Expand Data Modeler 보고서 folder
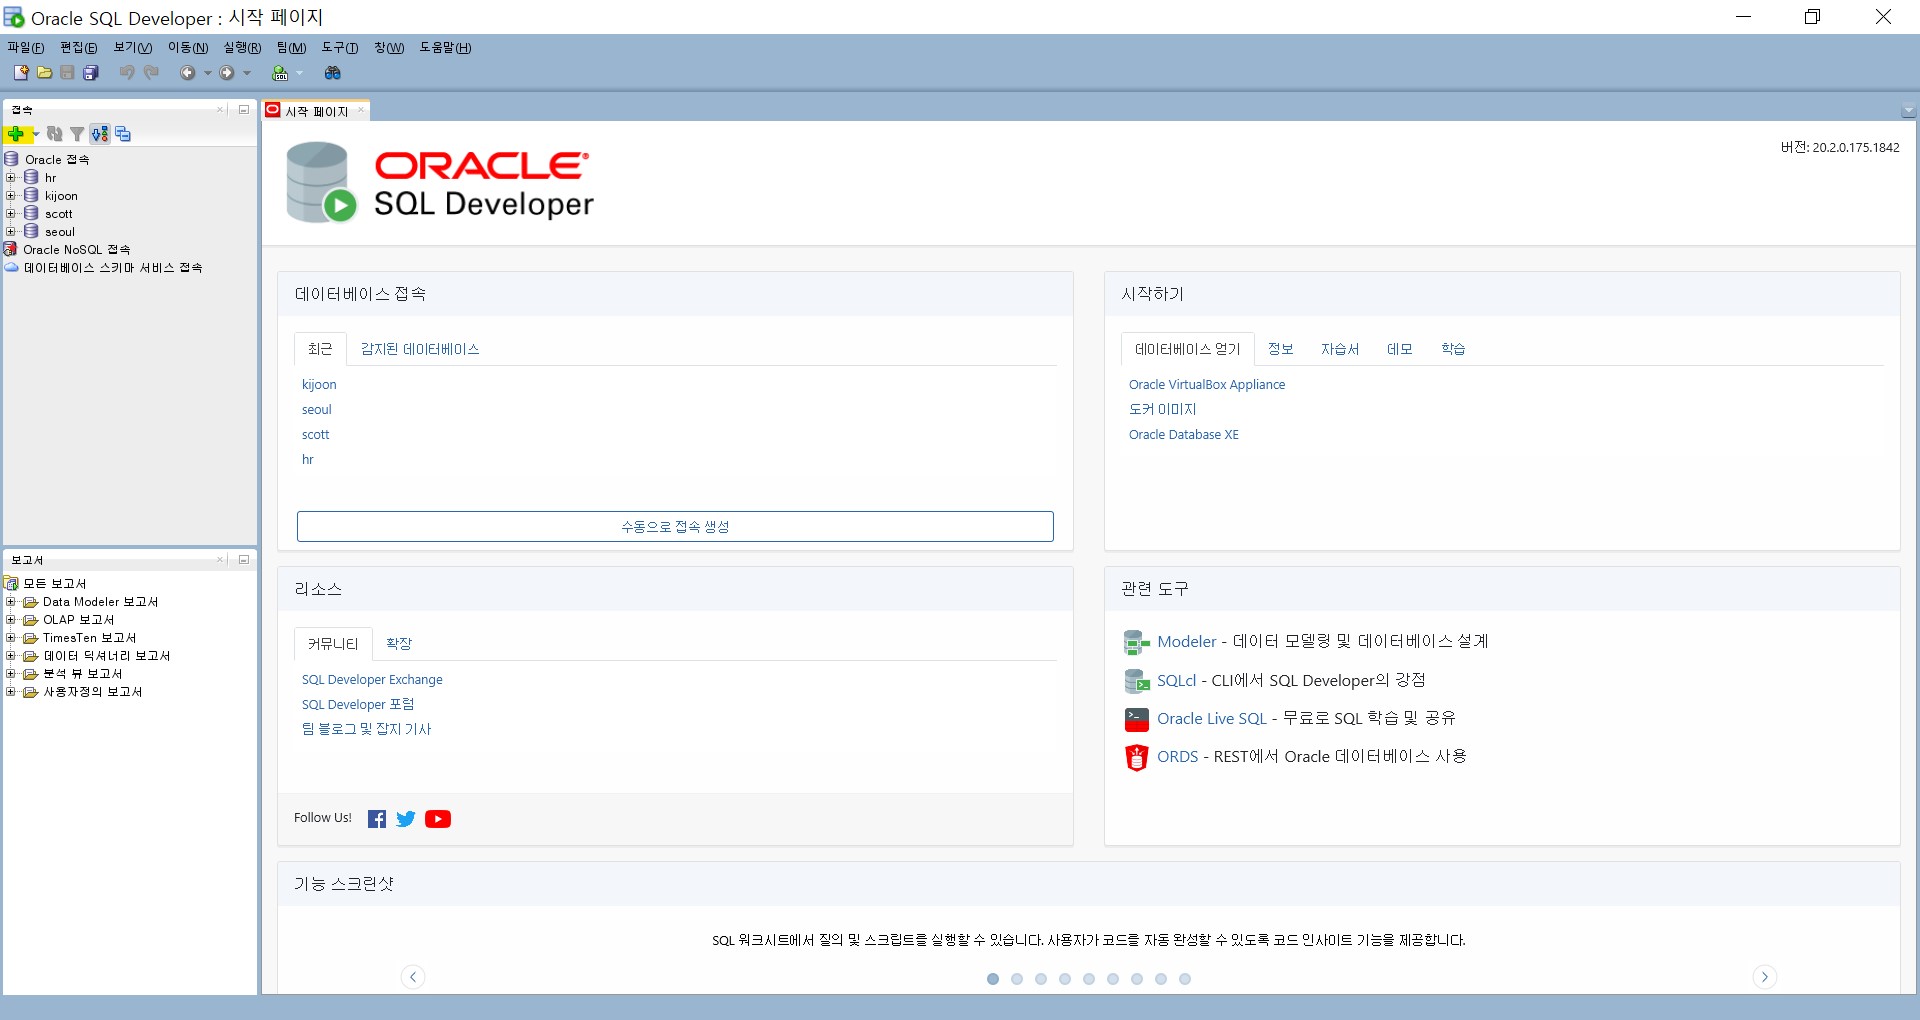This screenshot has width=1920, height=1020. click(11, 602)
